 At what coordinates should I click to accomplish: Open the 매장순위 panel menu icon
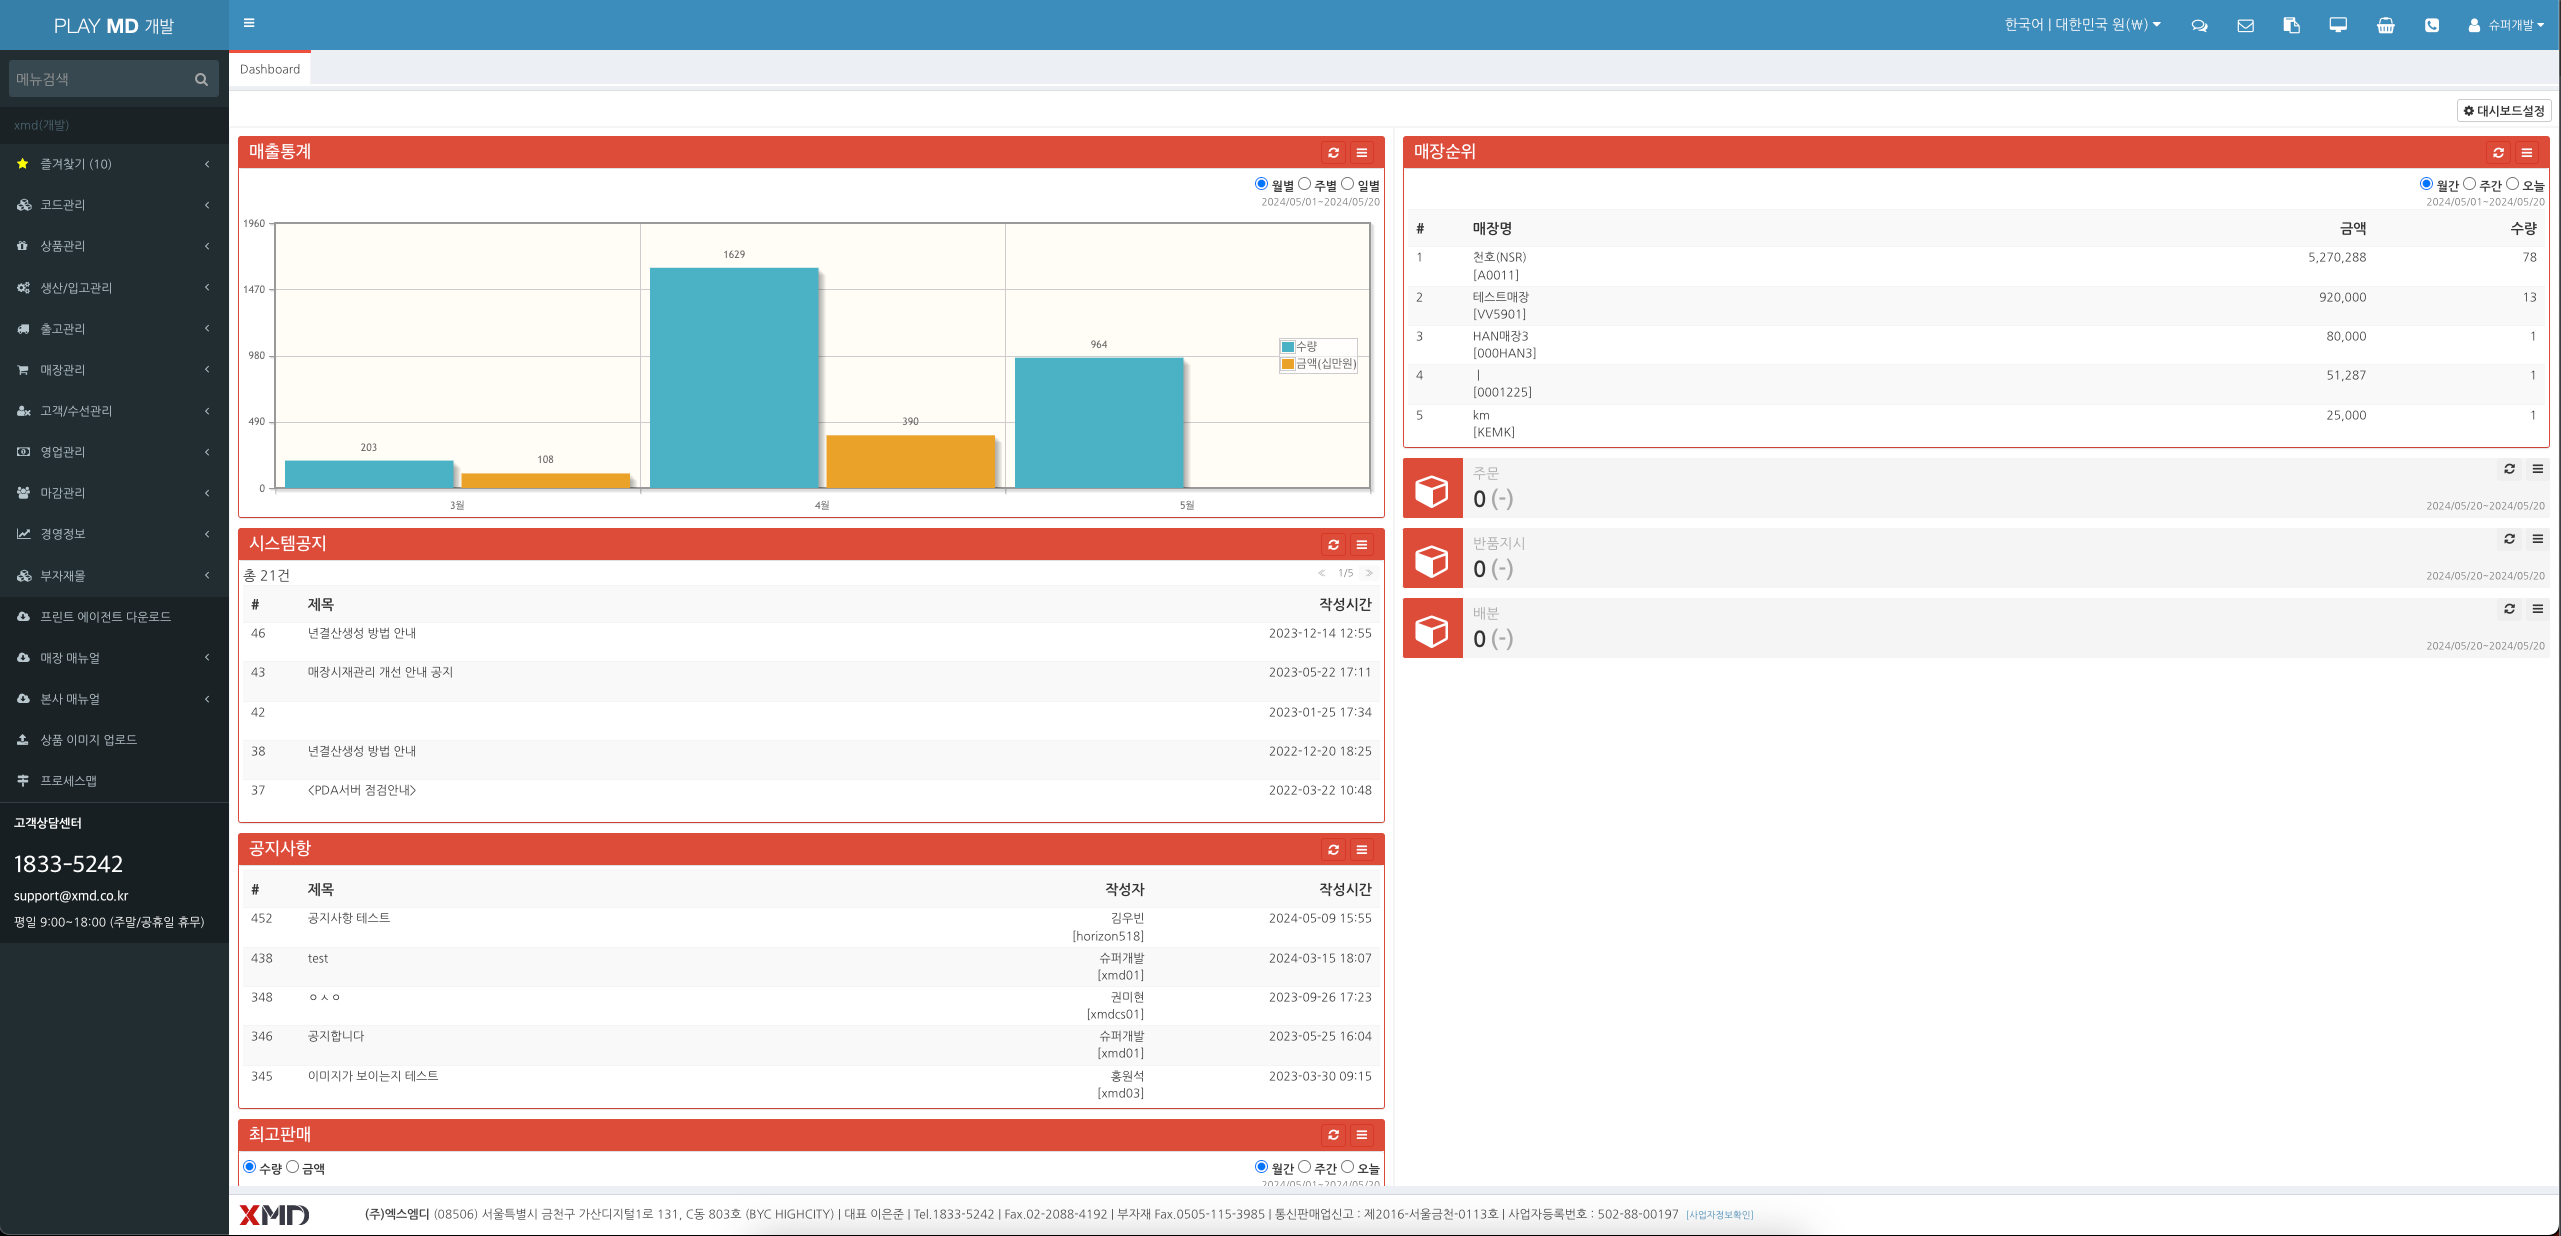click(2527, 152)
